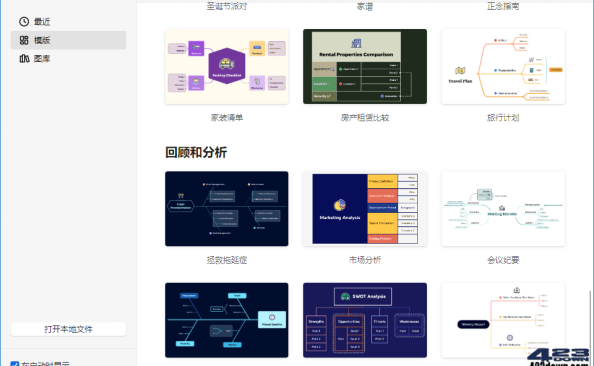Click the 旅行计划 template label
The height and width of the screenshot is (366, 594).
503,118
